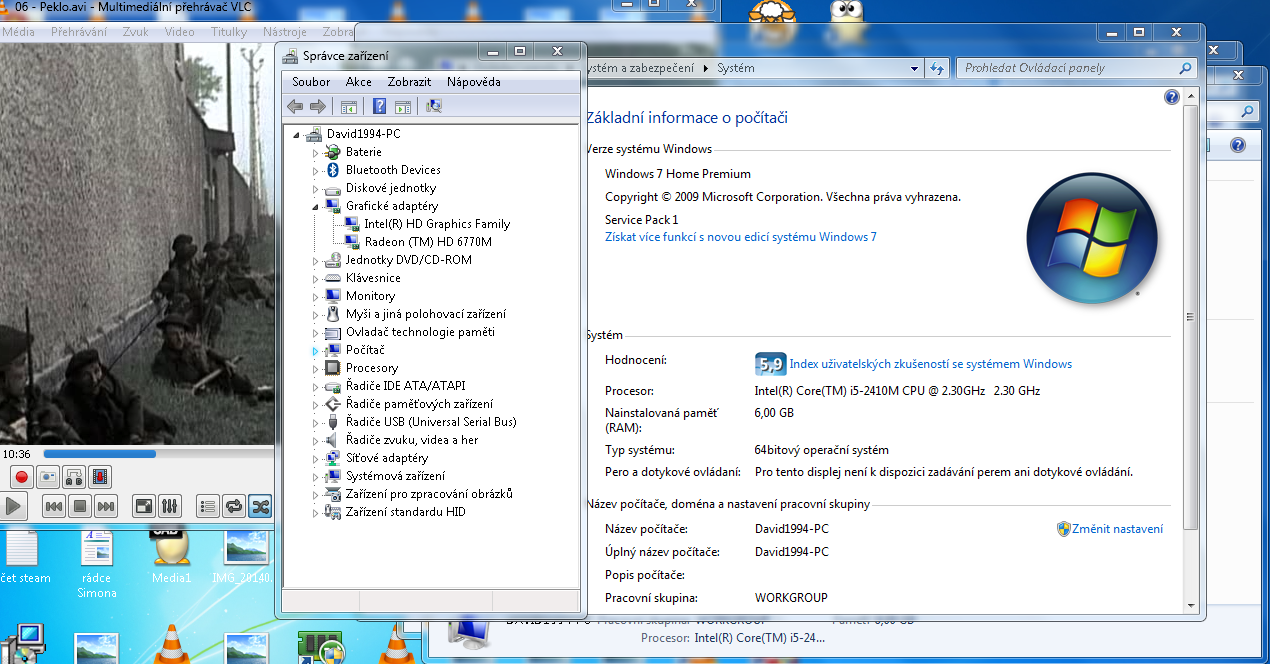Open the Windows Experience Index link
This screenshot has height=664, width=1270.
tap(930, 364)
